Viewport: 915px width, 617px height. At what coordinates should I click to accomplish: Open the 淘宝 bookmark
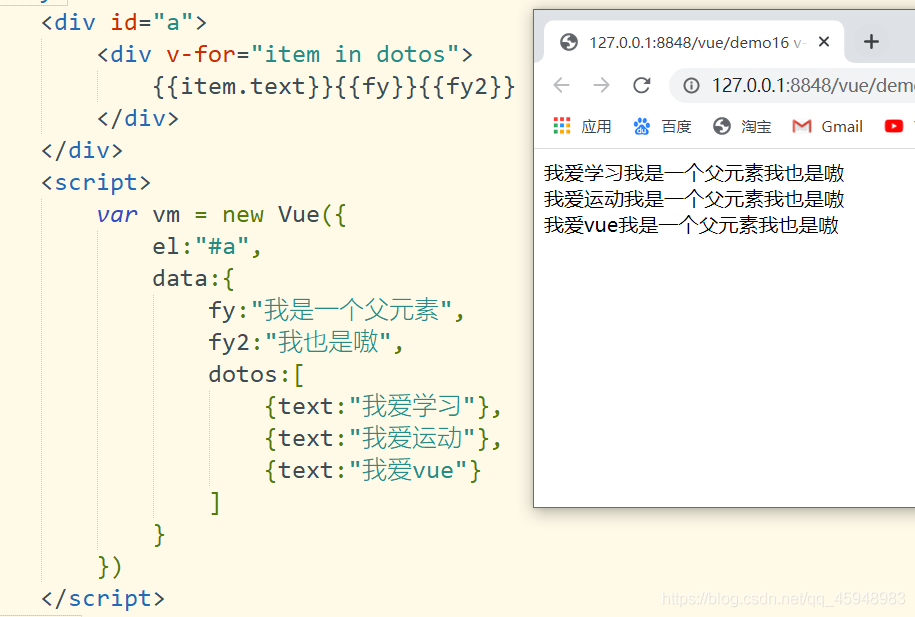pos(742,126)
